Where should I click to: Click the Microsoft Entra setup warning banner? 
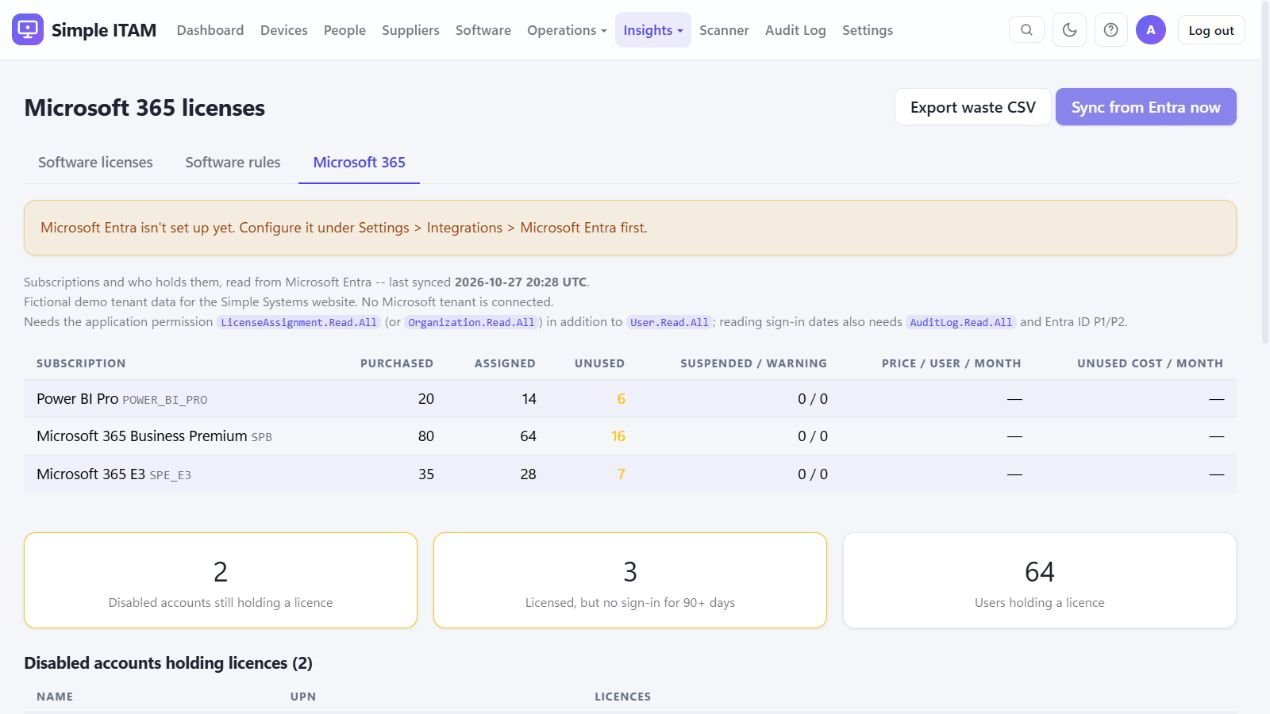[x=630, y=228]
